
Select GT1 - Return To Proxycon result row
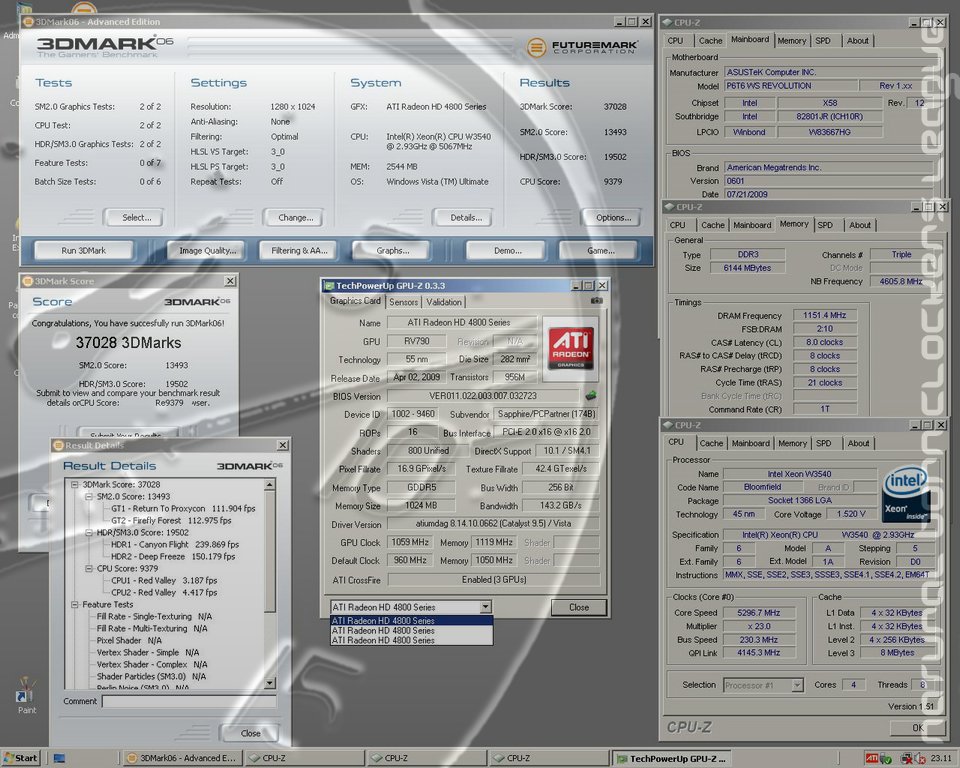coord(183,508)
